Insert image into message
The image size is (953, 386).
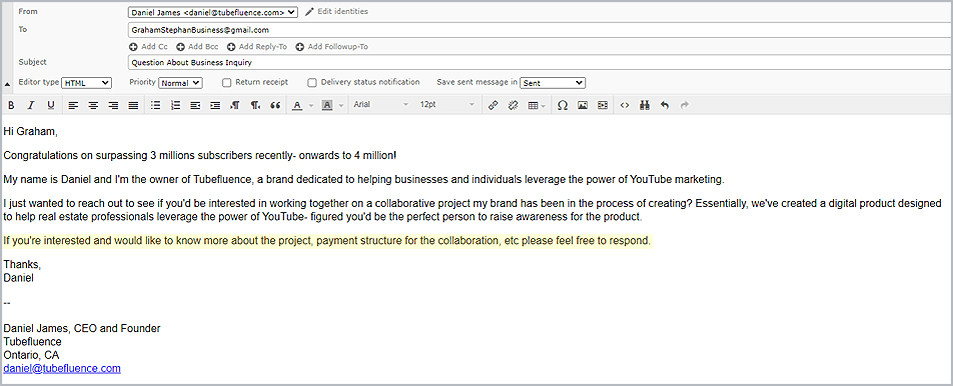click(582, 105)
